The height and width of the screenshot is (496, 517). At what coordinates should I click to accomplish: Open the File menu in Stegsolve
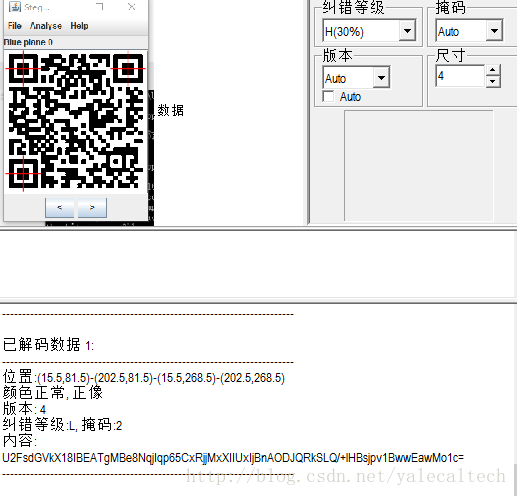coord(15,26)
